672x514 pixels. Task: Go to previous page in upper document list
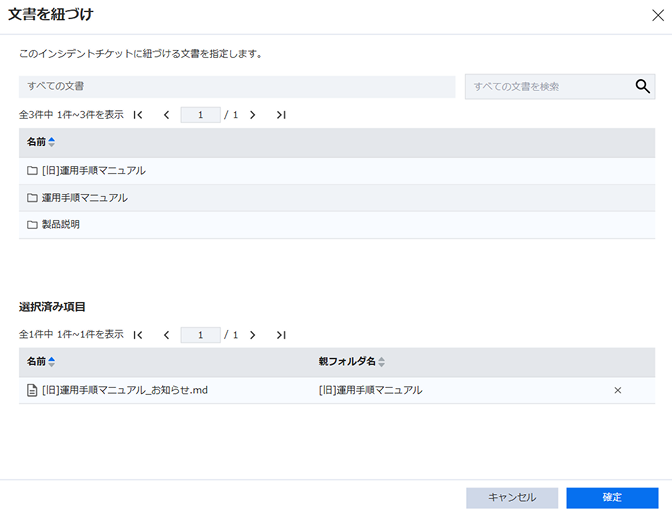pos(166,115)
